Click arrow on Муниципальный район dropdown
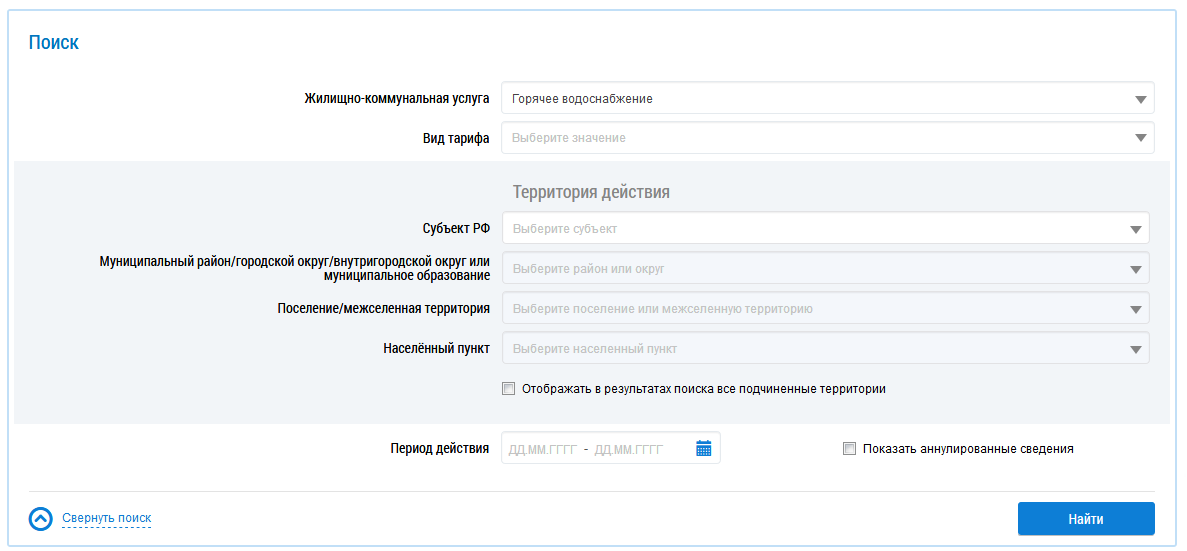The image size is (1187, 551). point(1136,269)
